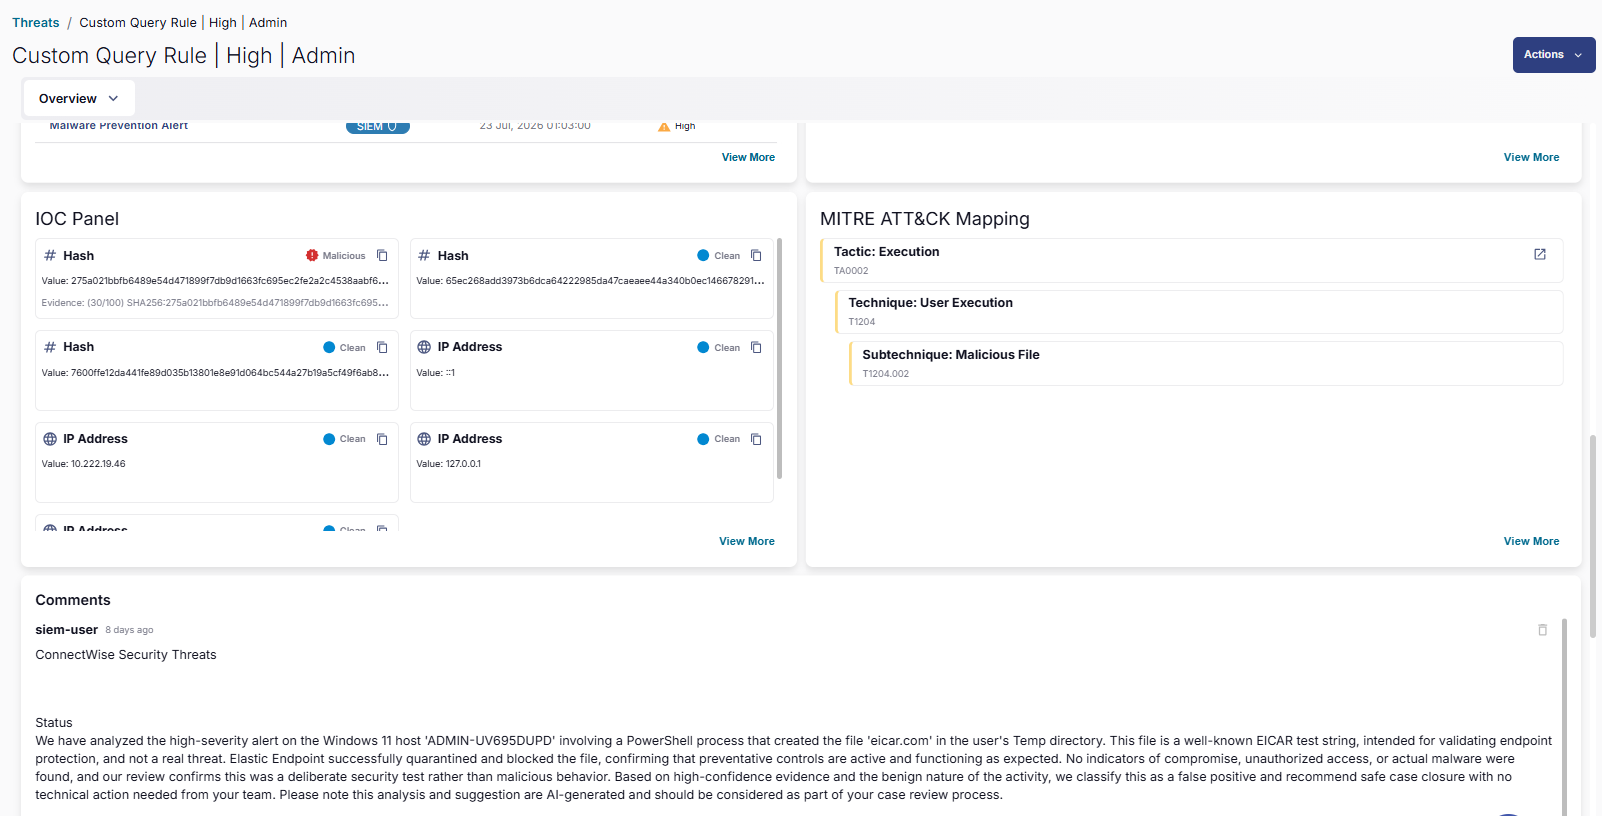Viewport: 1602px width, 816px height.
Task: Click the TA0002 tactic ID
Action: click(x=851, y=271)
